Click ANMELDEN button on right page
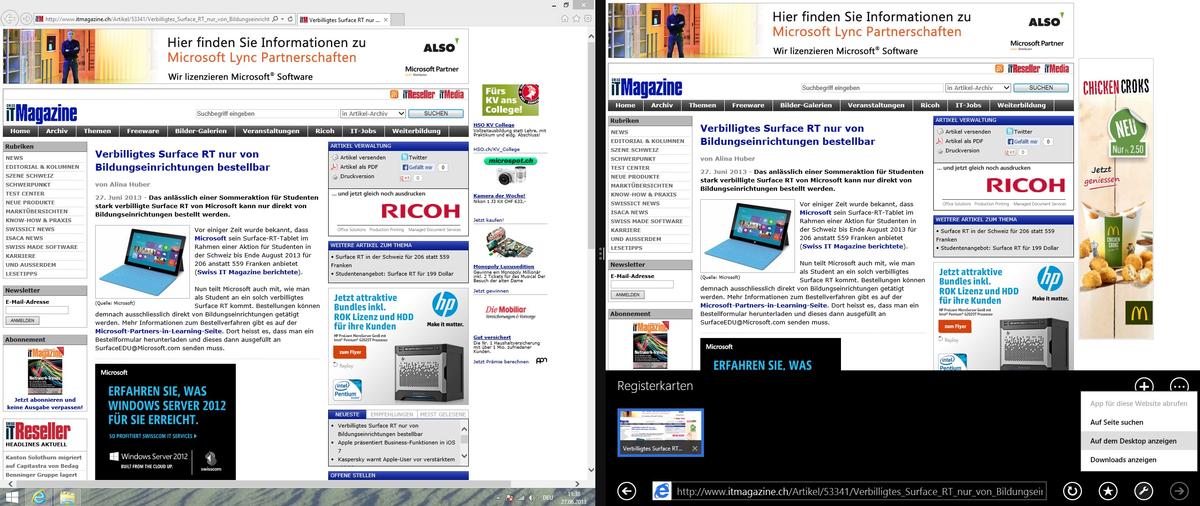Screen dimensions: 1200x506 (628, 295)
